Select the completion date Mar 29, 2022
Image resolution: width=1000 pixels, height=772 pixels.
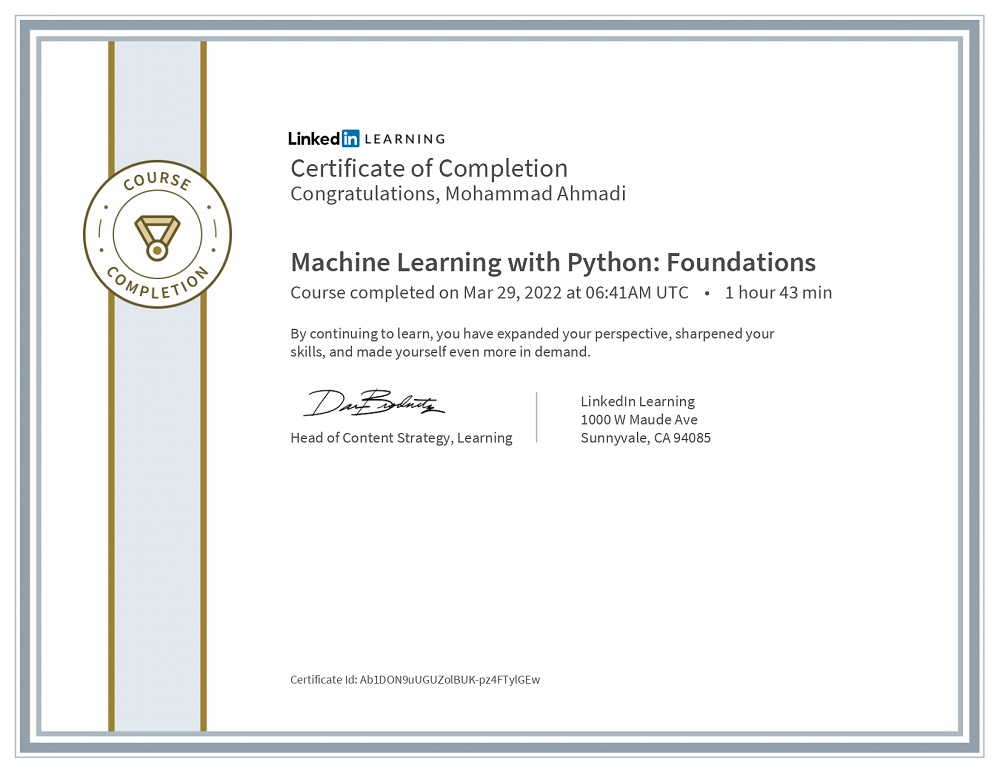(512, 293)
